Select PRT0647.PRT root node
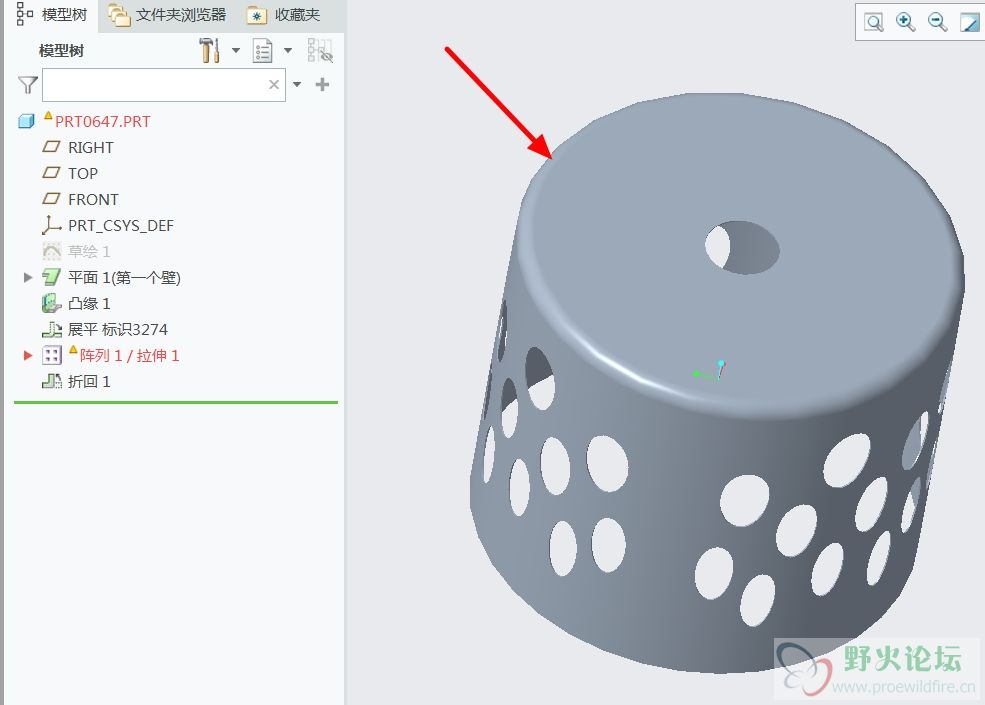 (102, 121)
